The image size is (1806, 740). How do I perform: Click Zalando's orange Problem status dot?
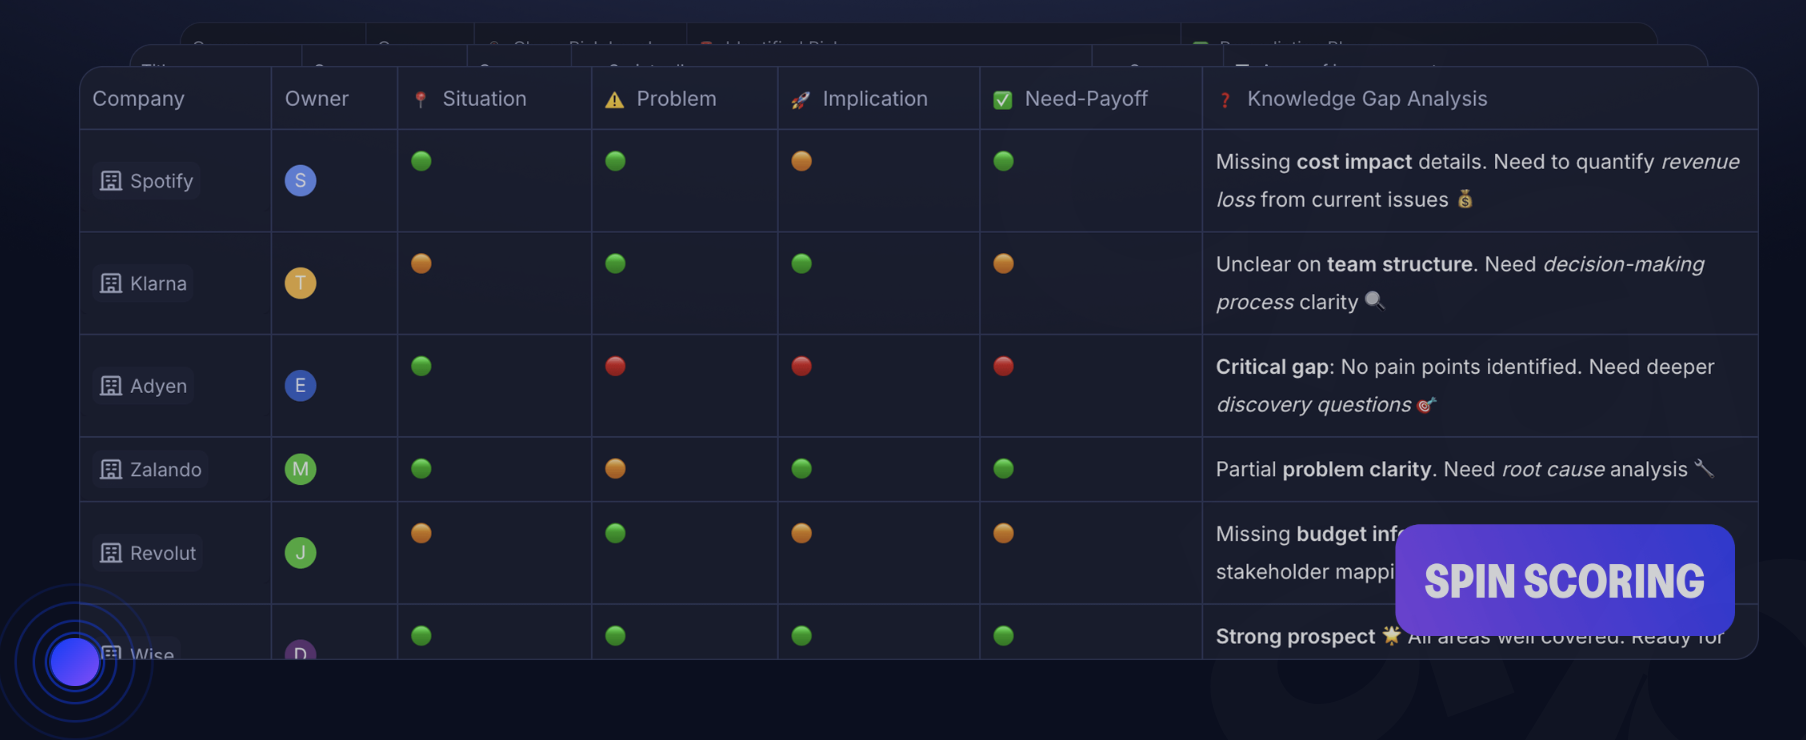pyautogui.click(x=615, y=469)
